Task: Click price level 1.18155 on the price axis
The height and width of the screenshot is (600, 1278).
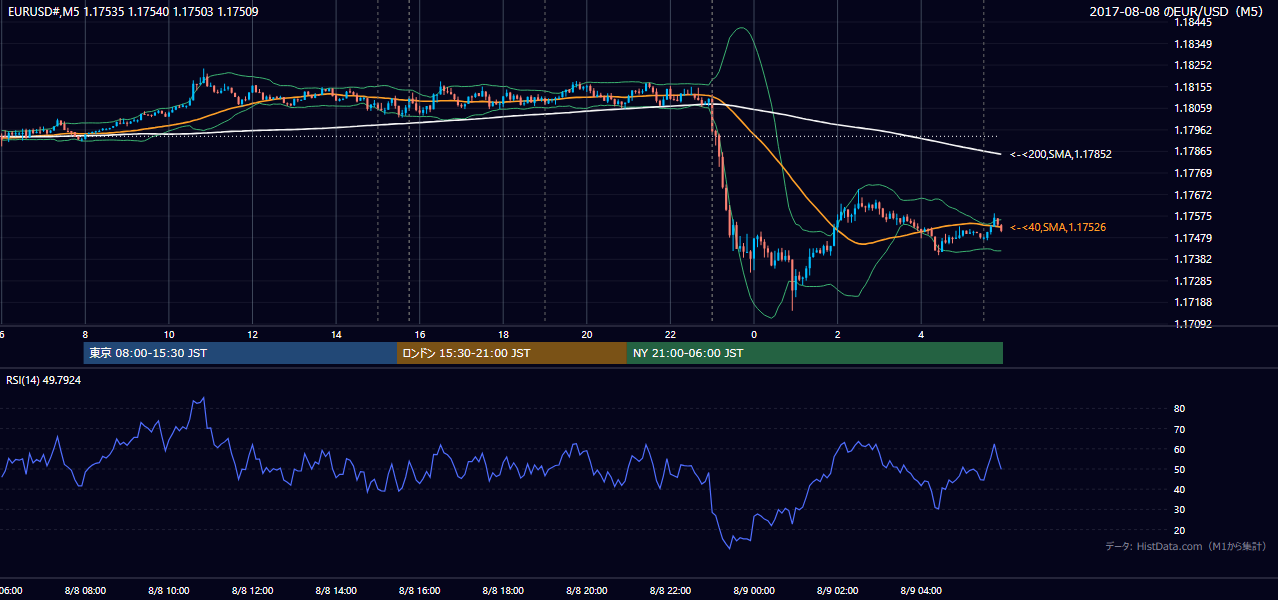Action: click(1193, 87)
